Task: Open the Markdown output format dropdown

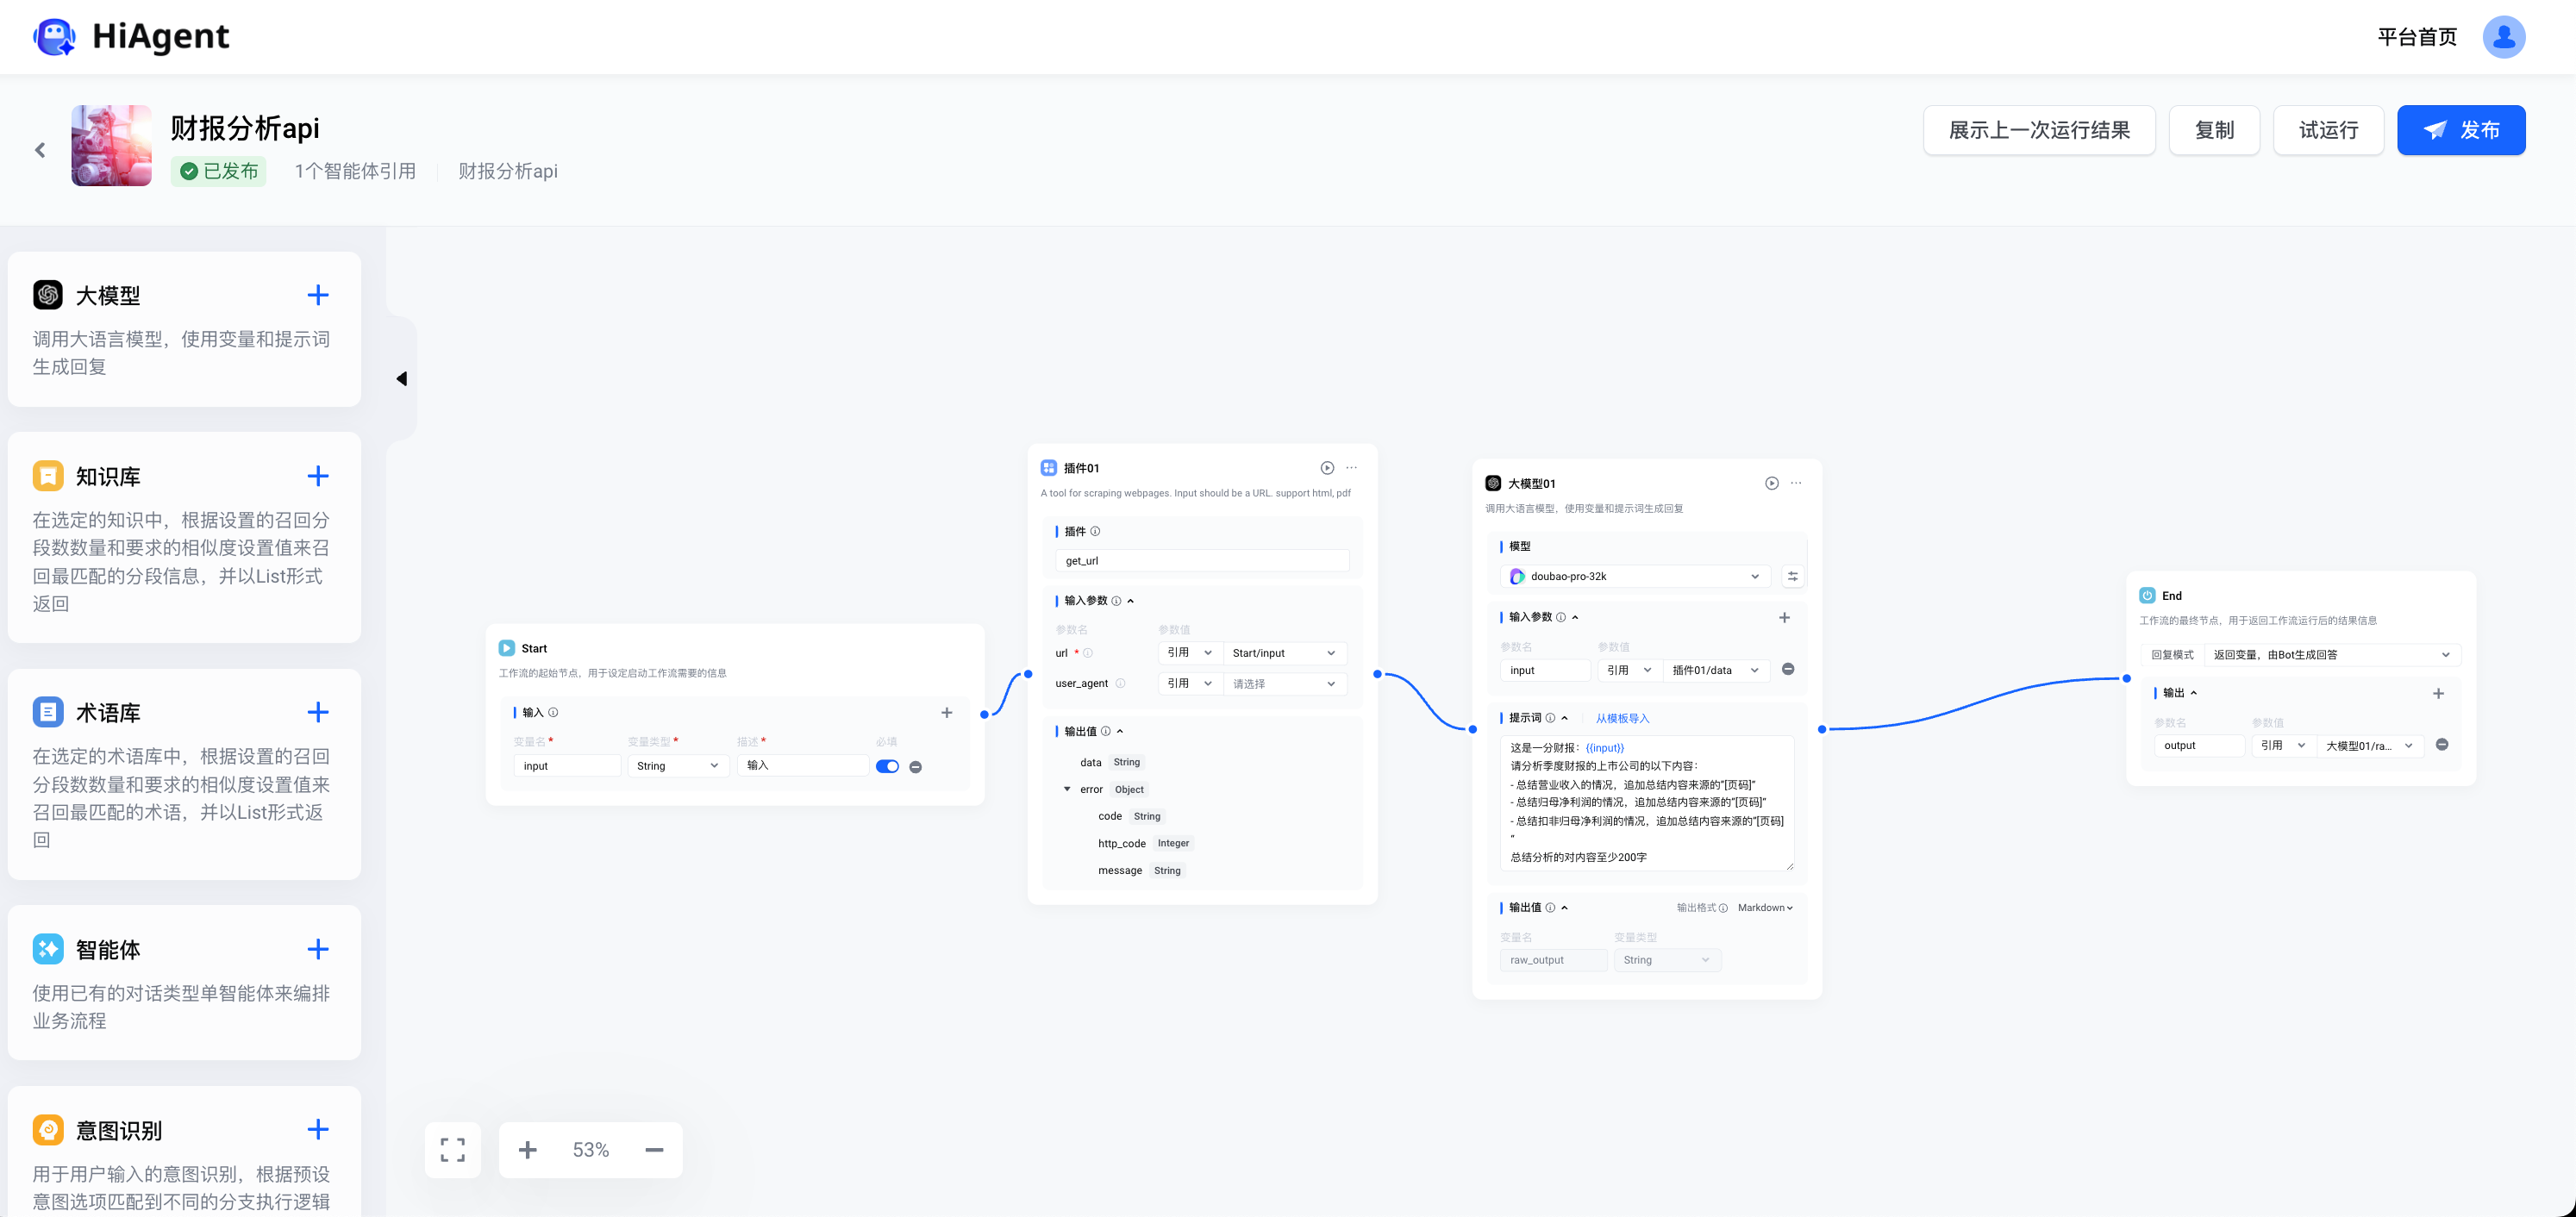Action: (1765, 908)
